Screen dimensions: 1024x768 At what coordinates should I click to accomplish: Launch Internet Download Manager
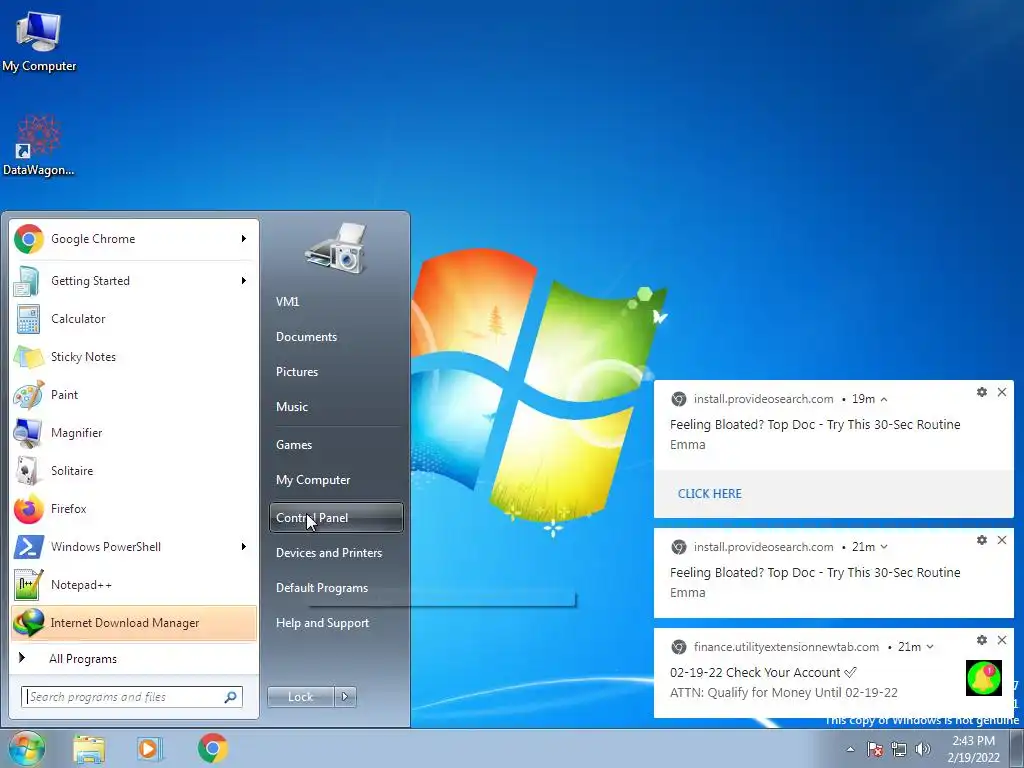[134, 622]
